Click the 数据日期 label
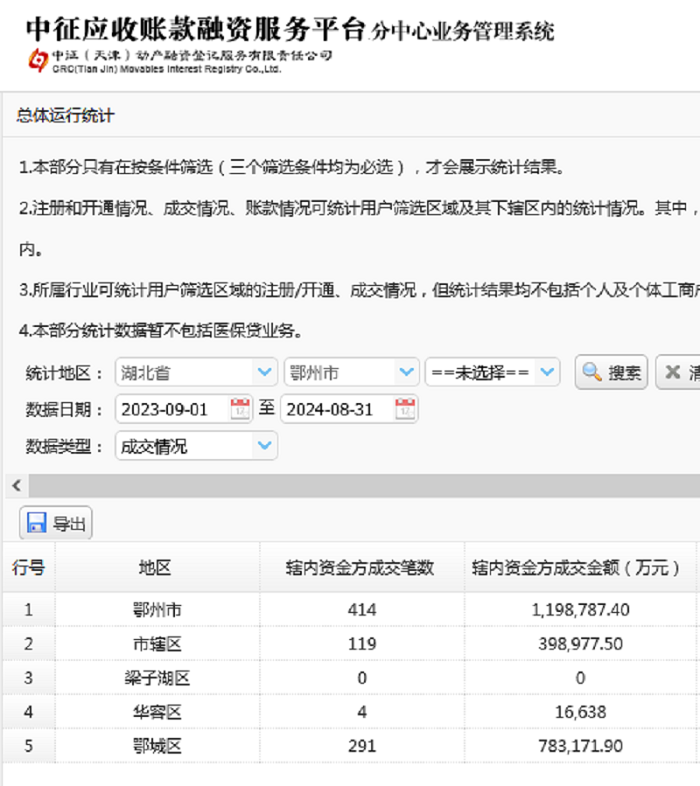700x786 pixels. [x=64, y=410]
